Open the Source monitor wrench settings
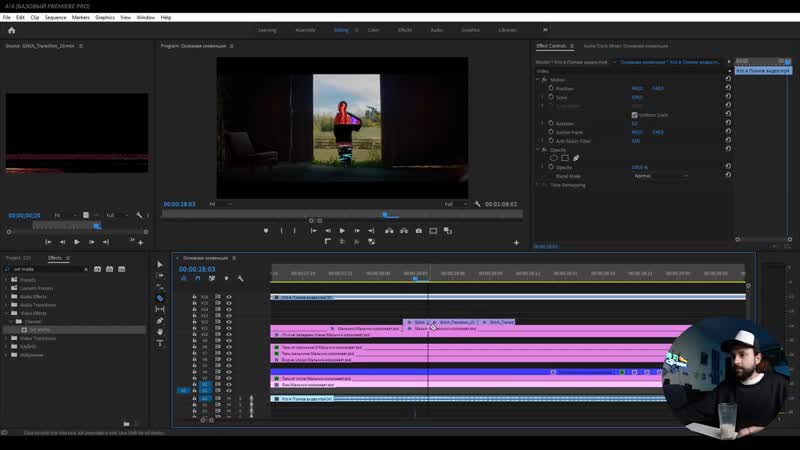The width and height of the screenshot is (800, 450). pos(139,215)
